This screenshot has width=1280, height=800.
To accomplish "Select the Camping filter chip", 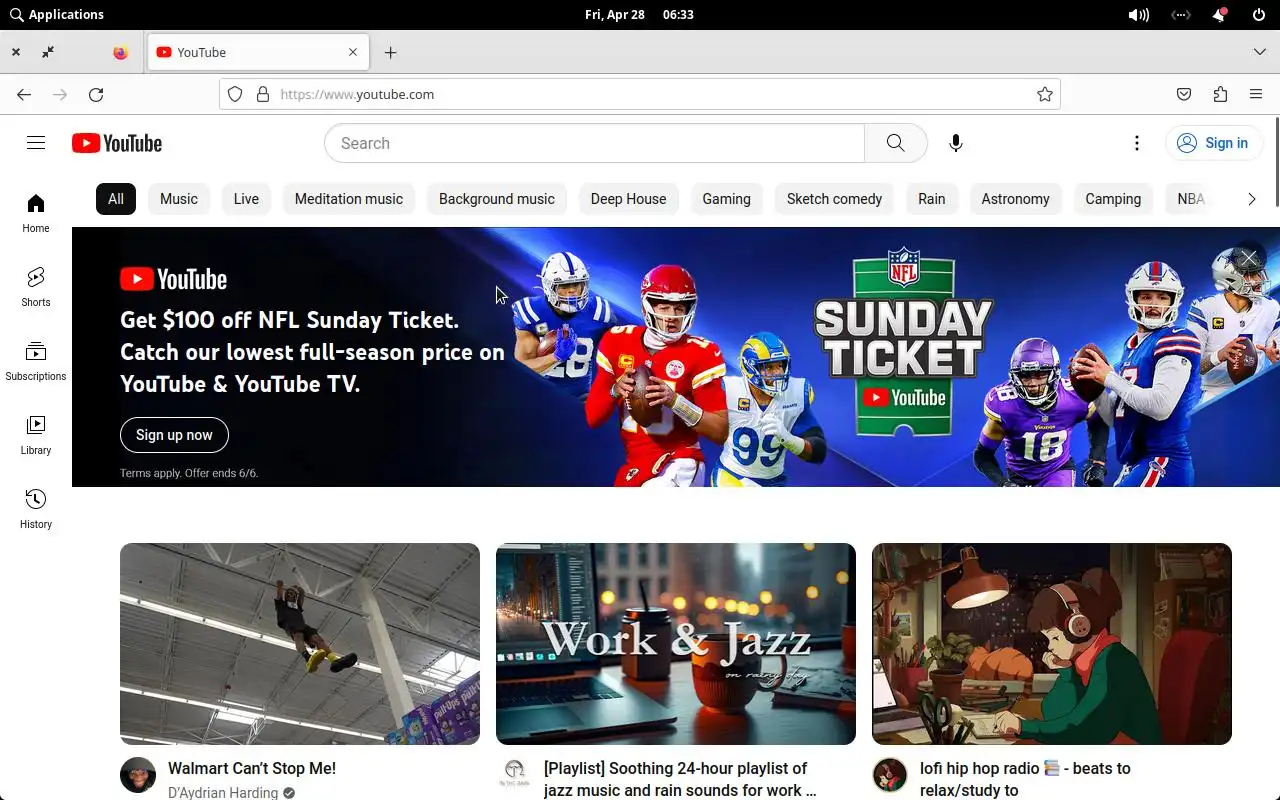I will coord(1113,199).
